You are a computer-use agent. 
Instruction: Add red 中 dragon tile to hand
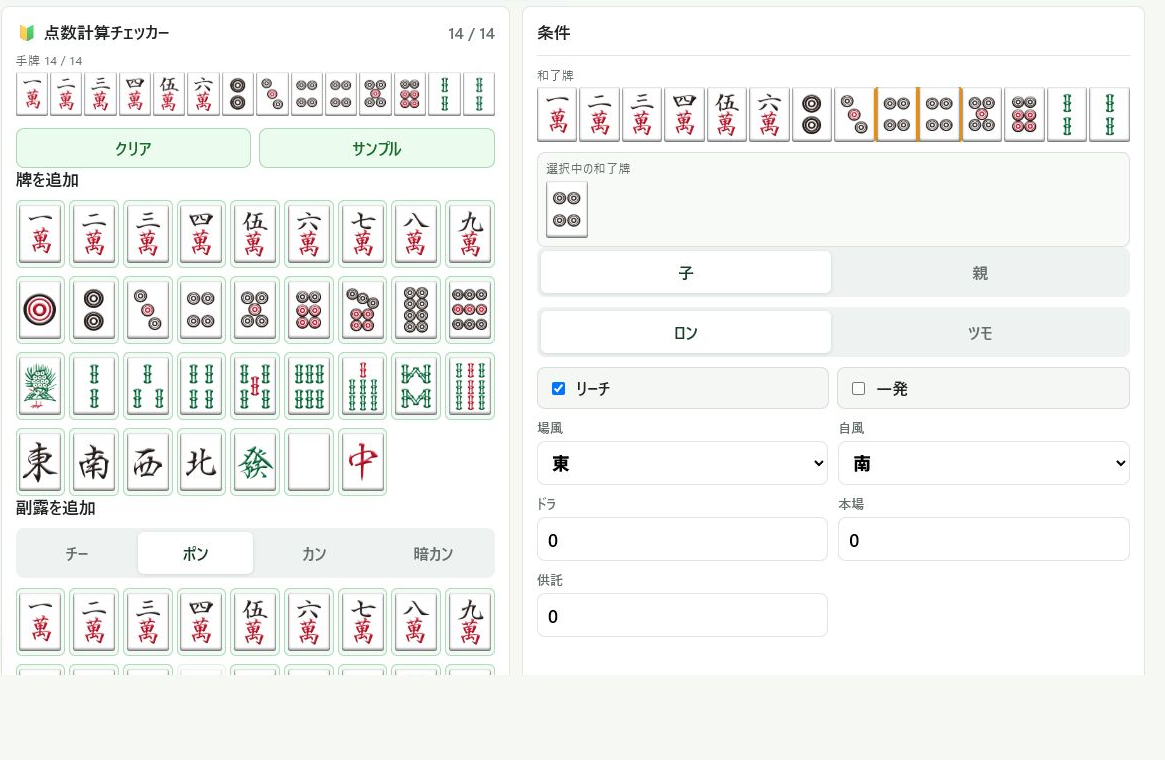(x=363, y=461)
